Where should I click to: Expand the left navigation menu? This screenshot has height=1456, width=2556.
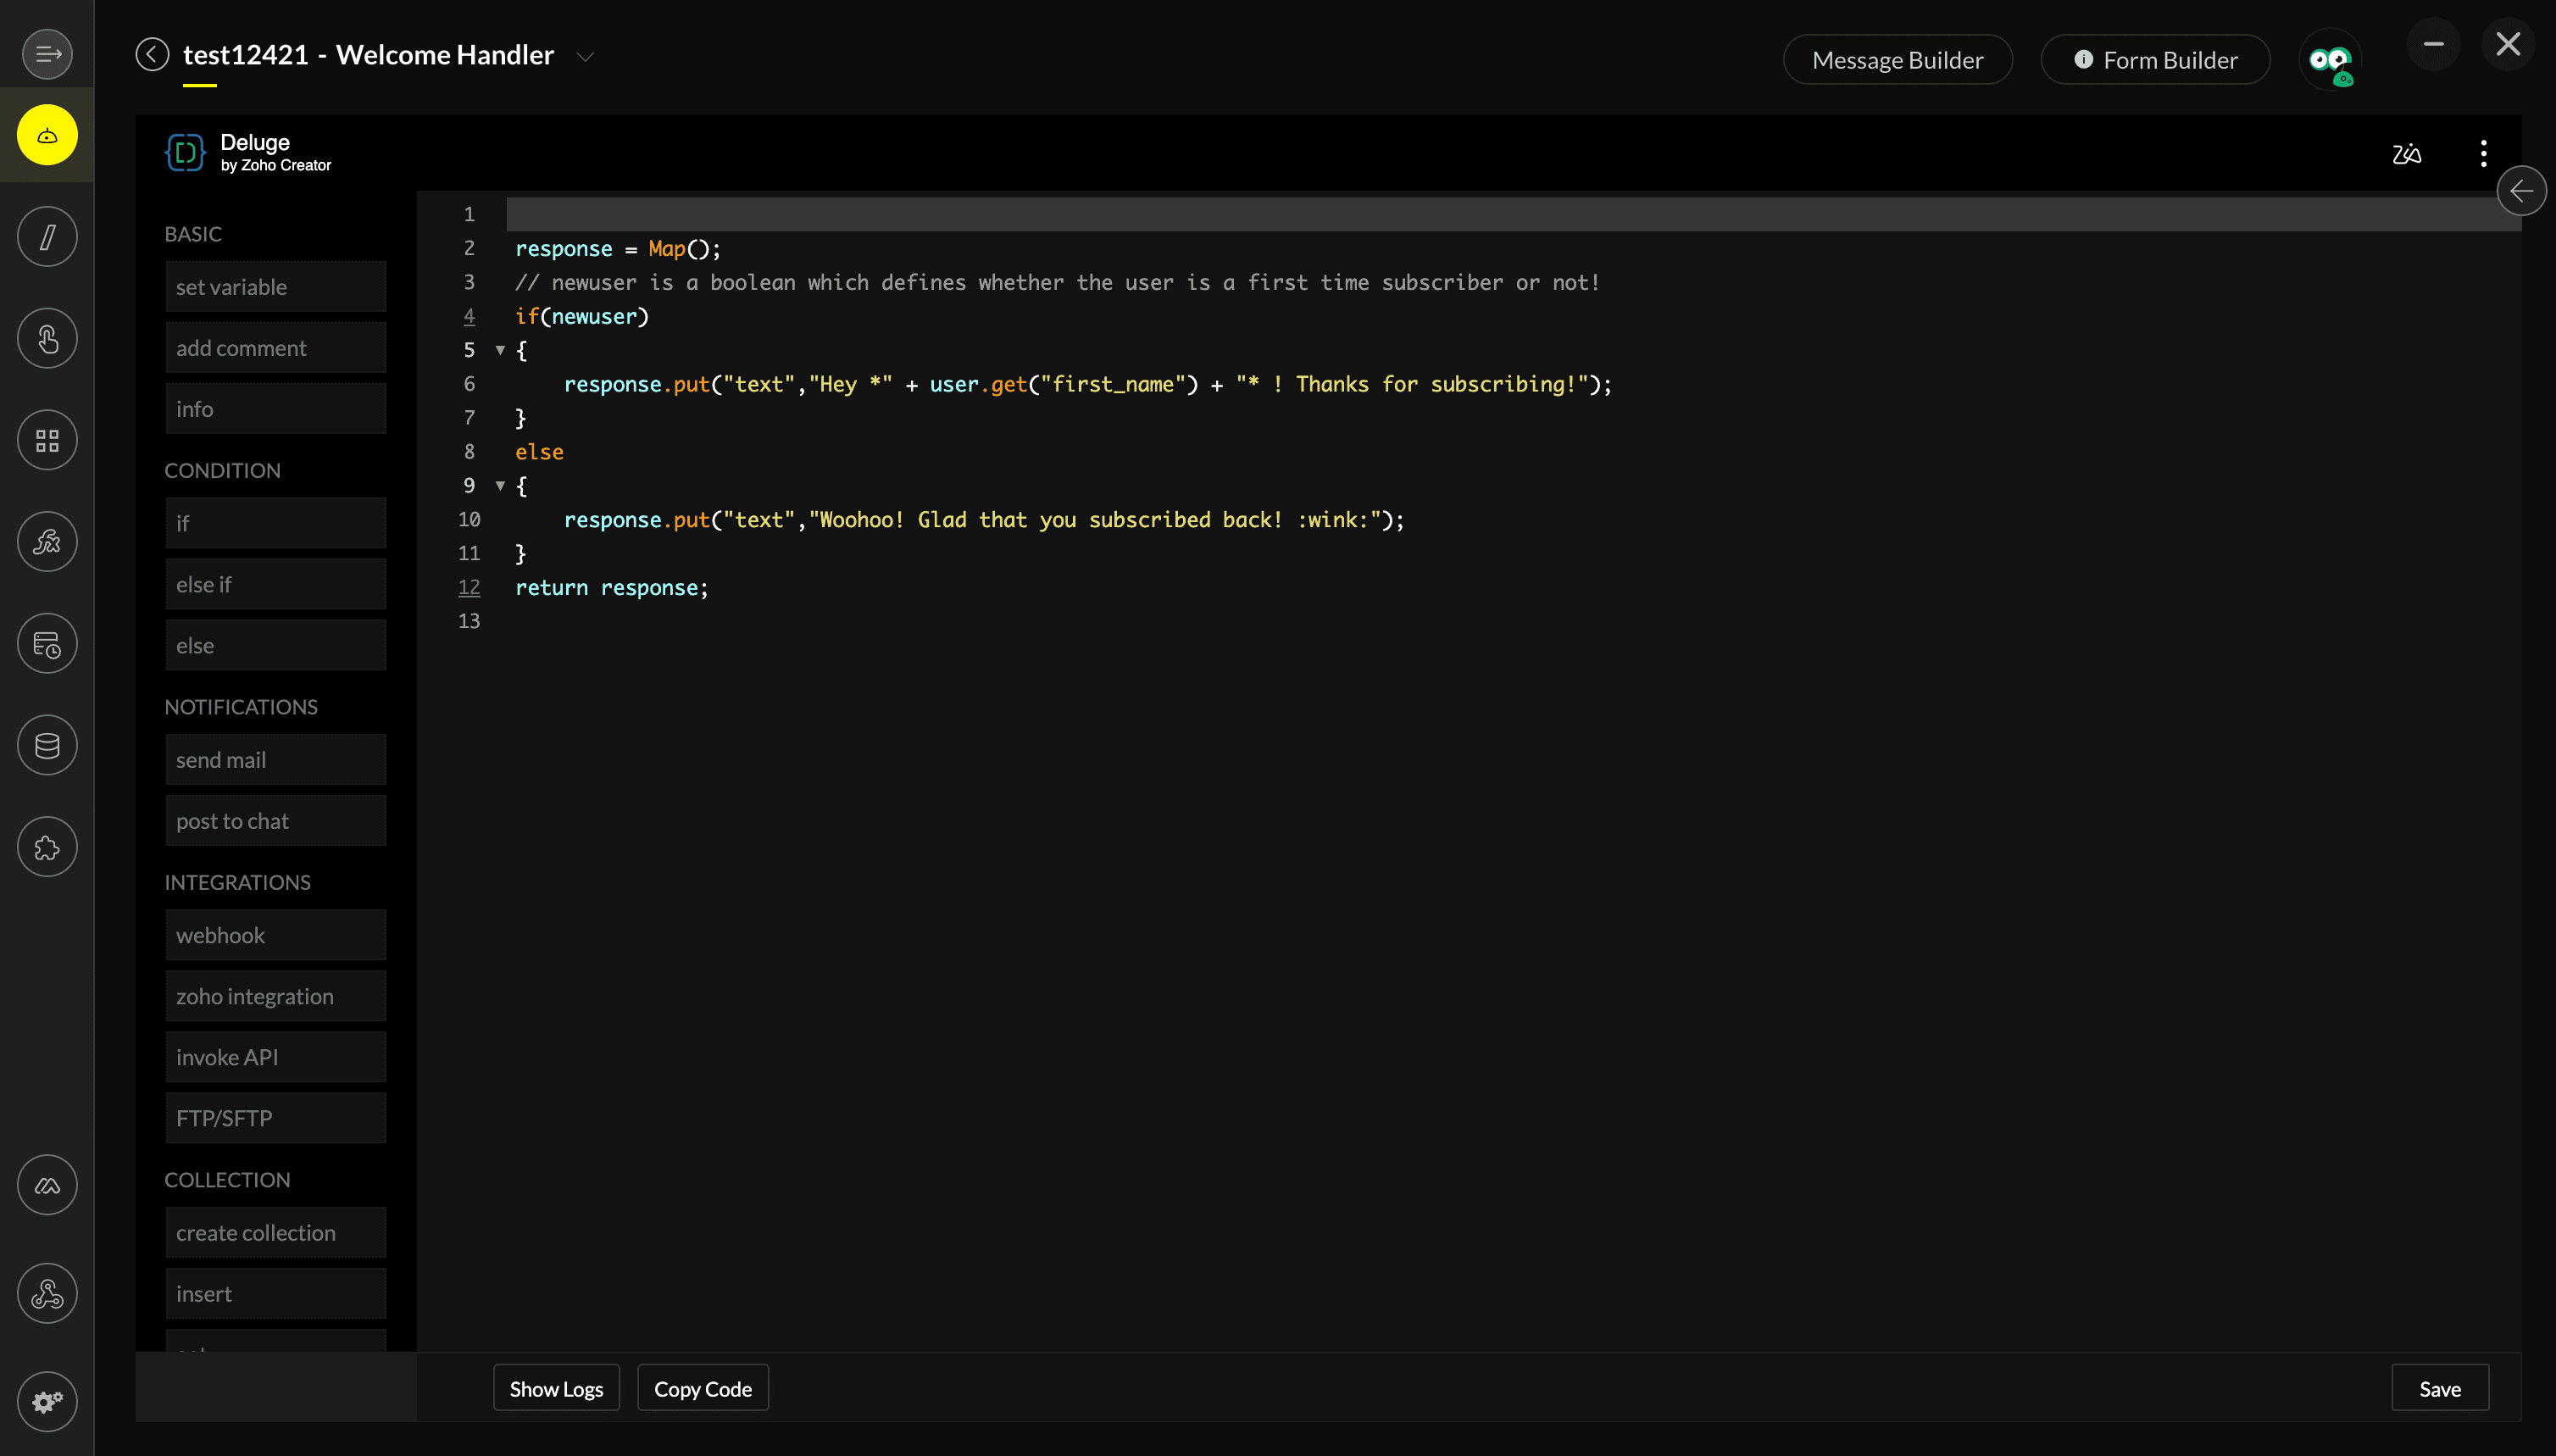(47, 54)
